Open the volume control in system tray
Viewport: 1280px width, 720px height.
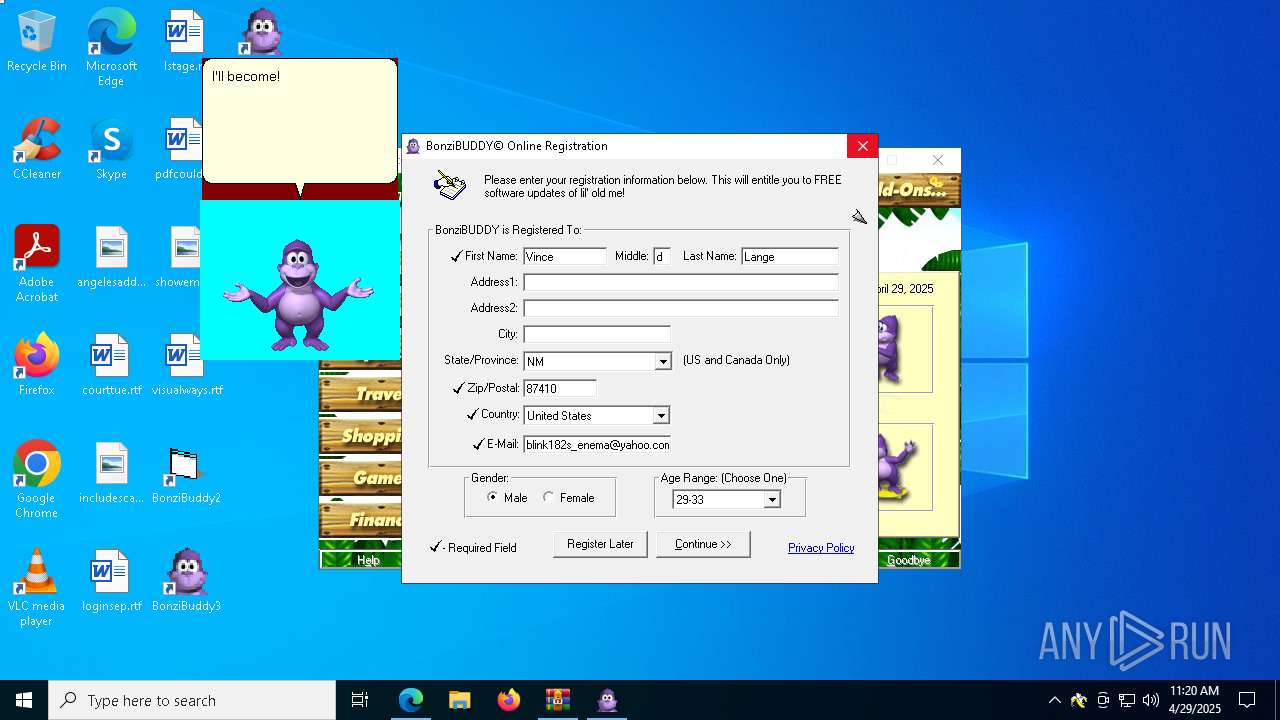click(1151, 700)
